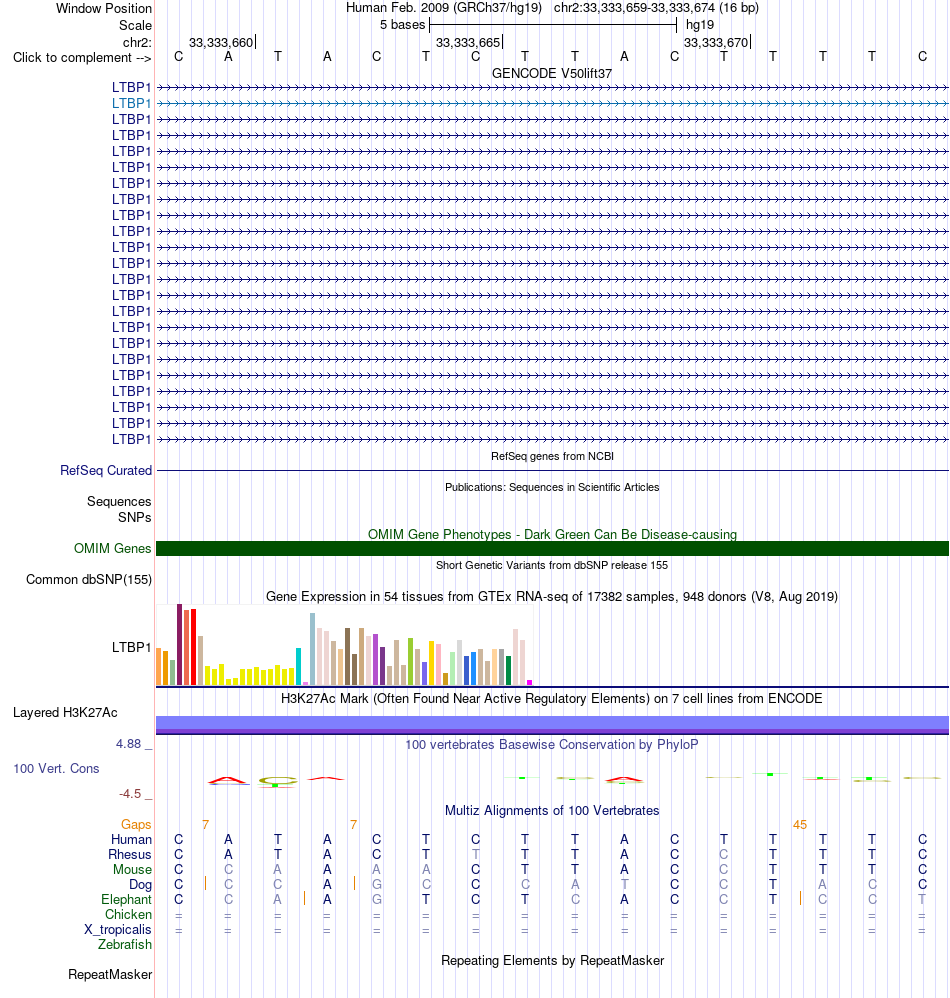
Task: Click the Window Position label
Action: click(104, 8)
